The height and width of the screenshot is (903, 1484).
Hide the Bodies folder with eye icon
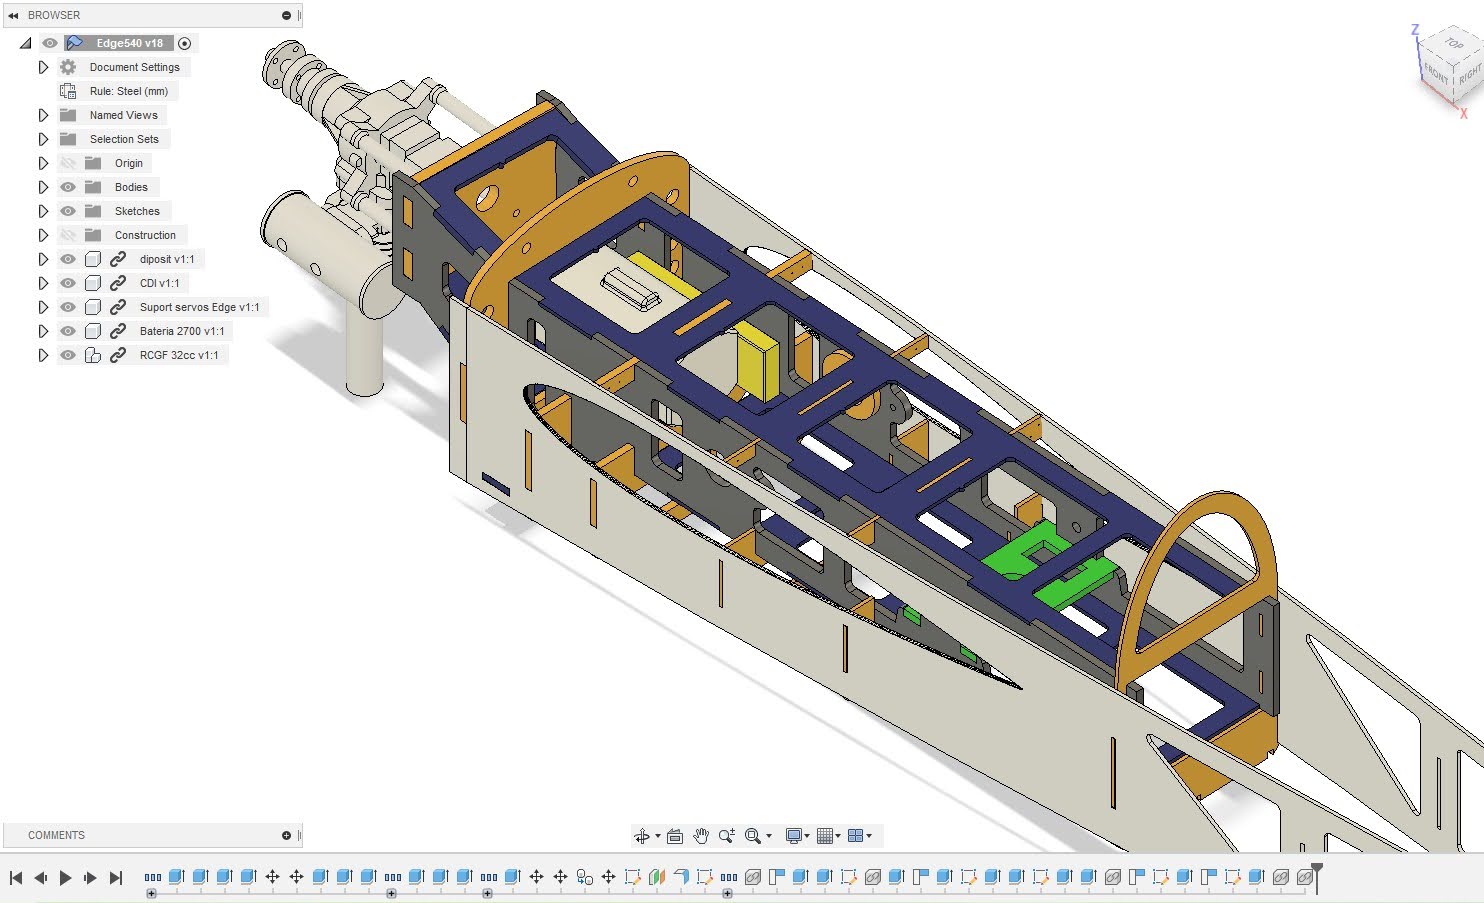(x=68, y=187)
